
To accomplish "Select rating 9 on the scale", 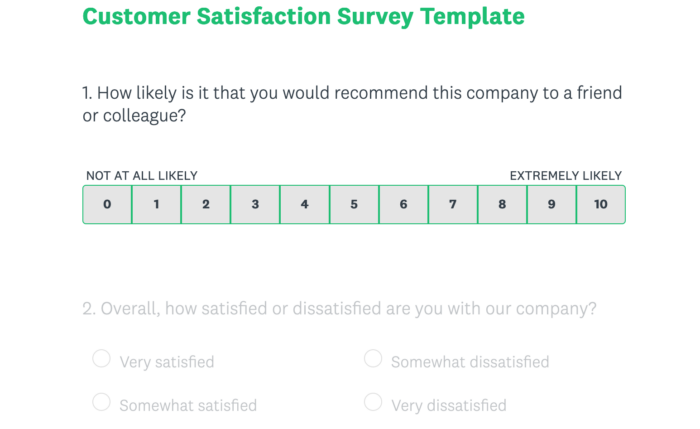I will click(551, 204).
